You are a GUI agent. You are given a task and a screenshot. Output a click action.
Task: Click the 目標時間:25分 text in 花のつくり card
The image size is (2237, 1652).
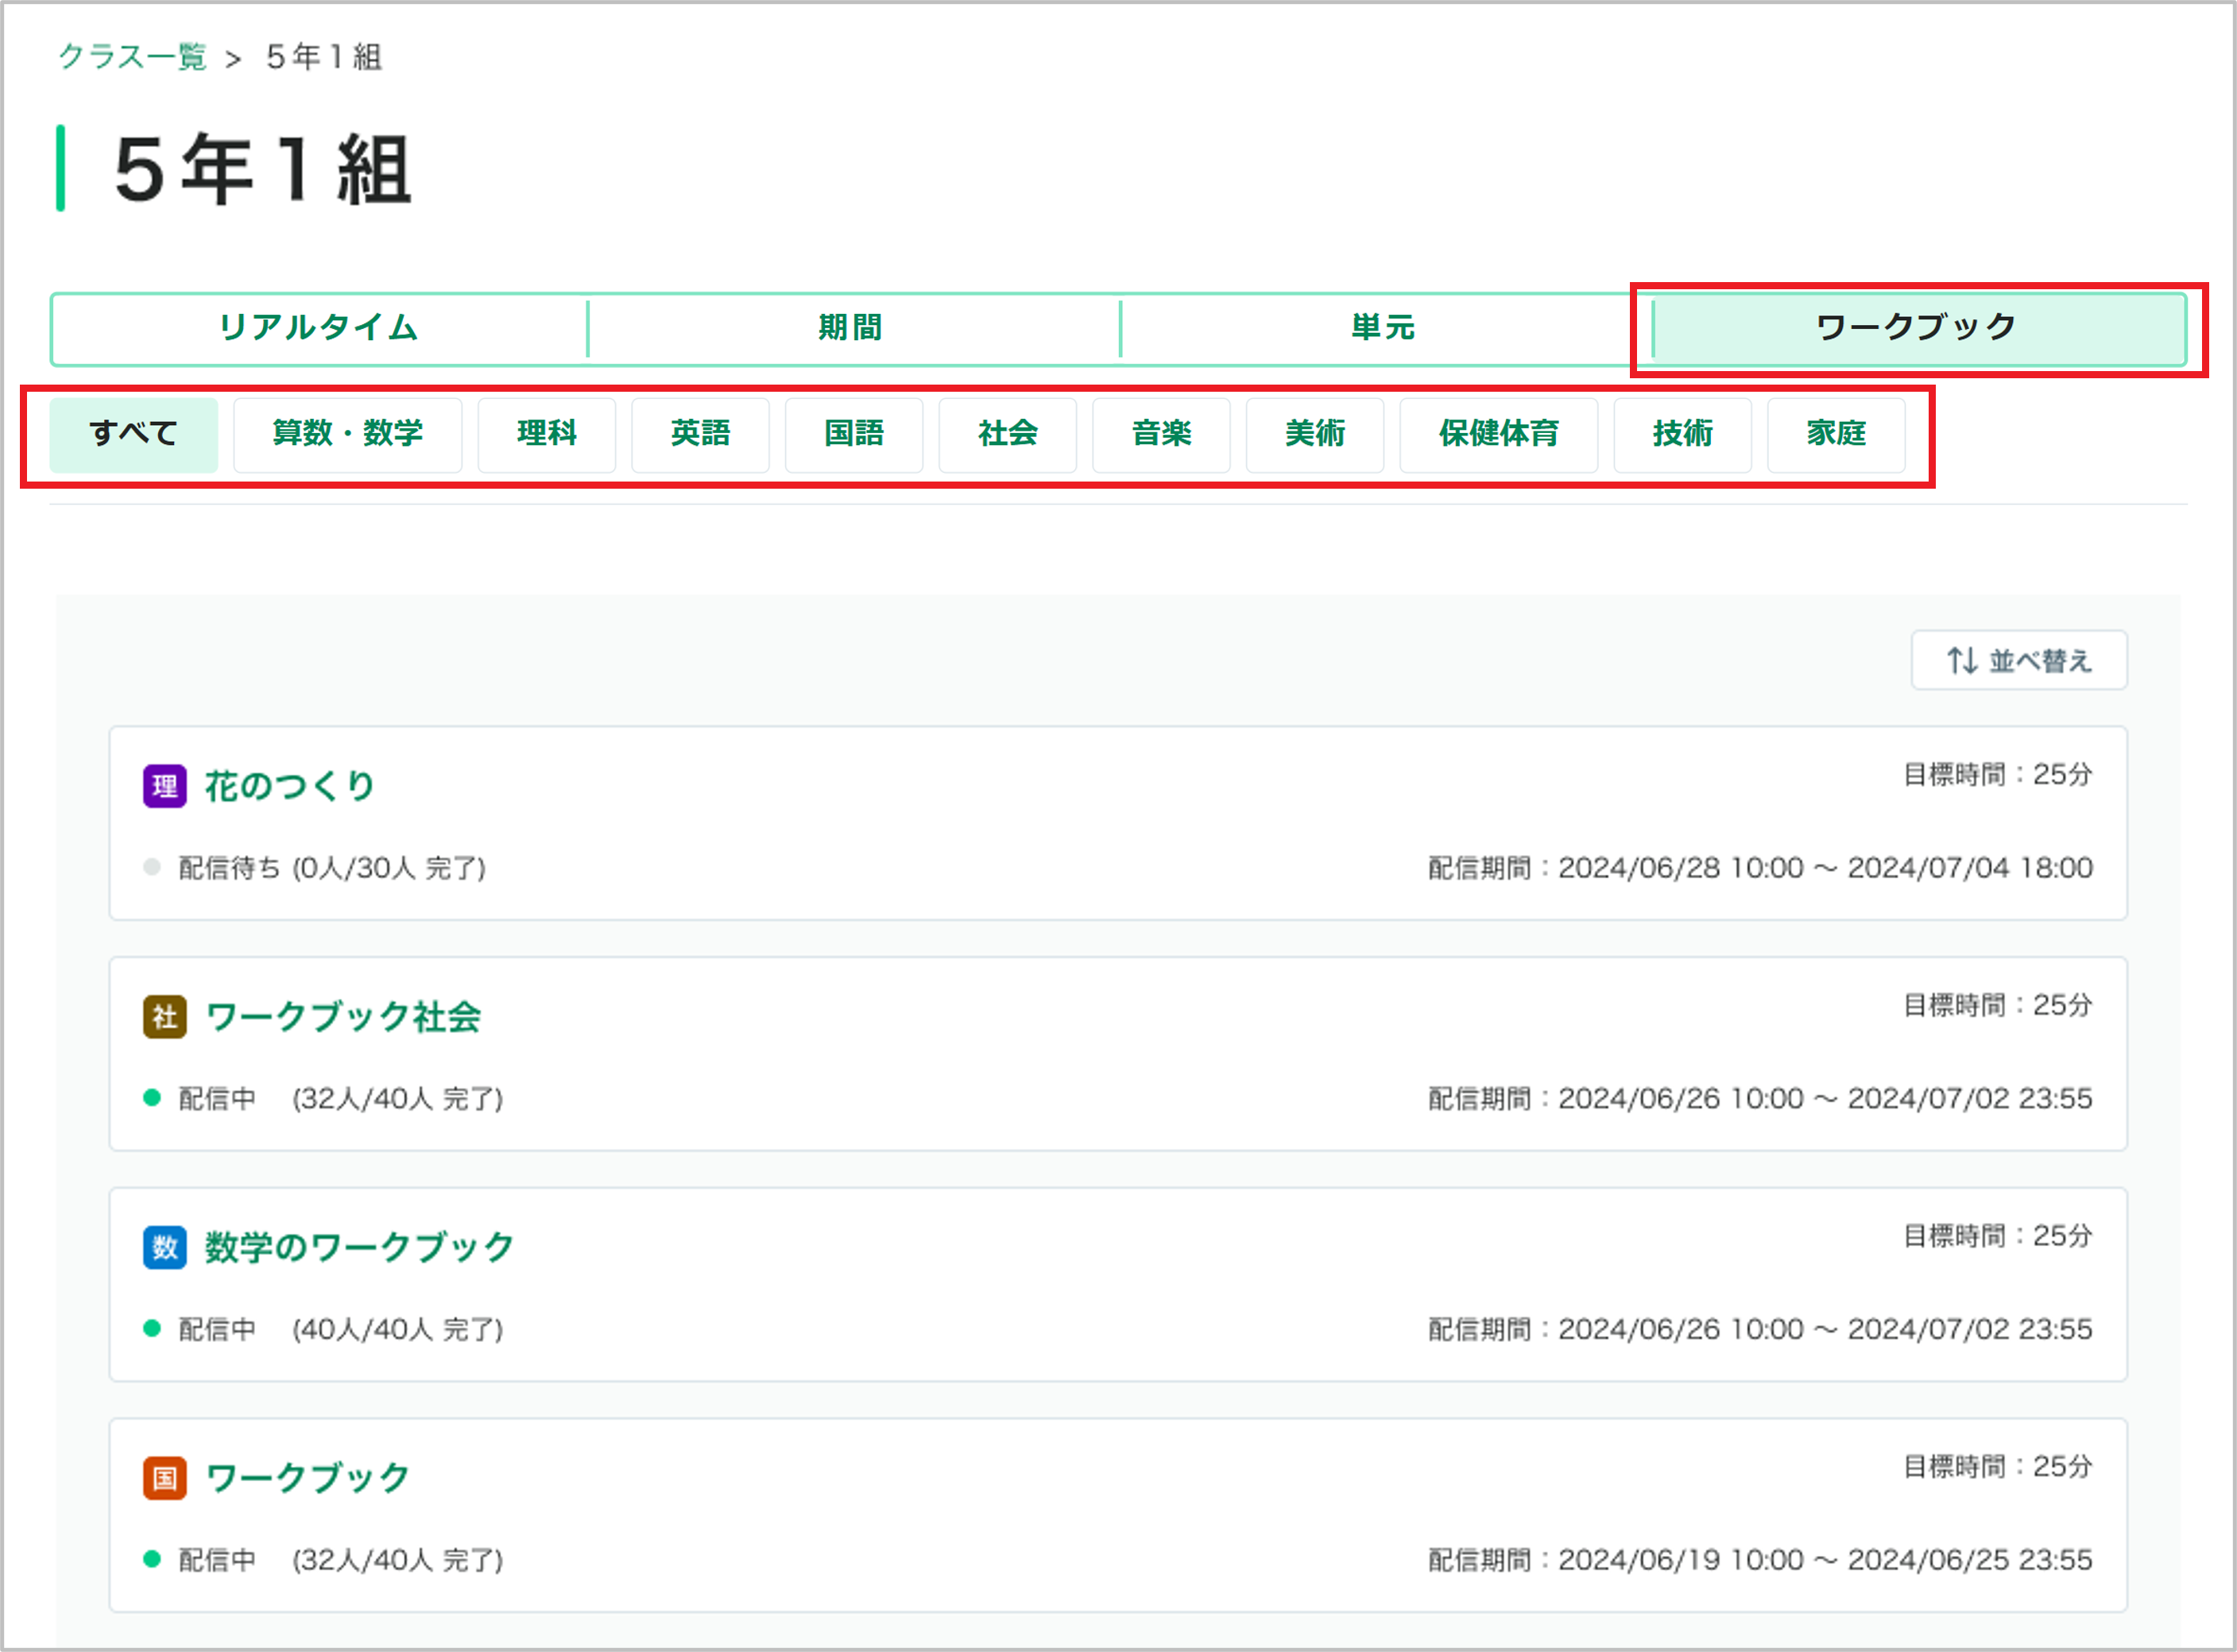(x=1998, y=775)
